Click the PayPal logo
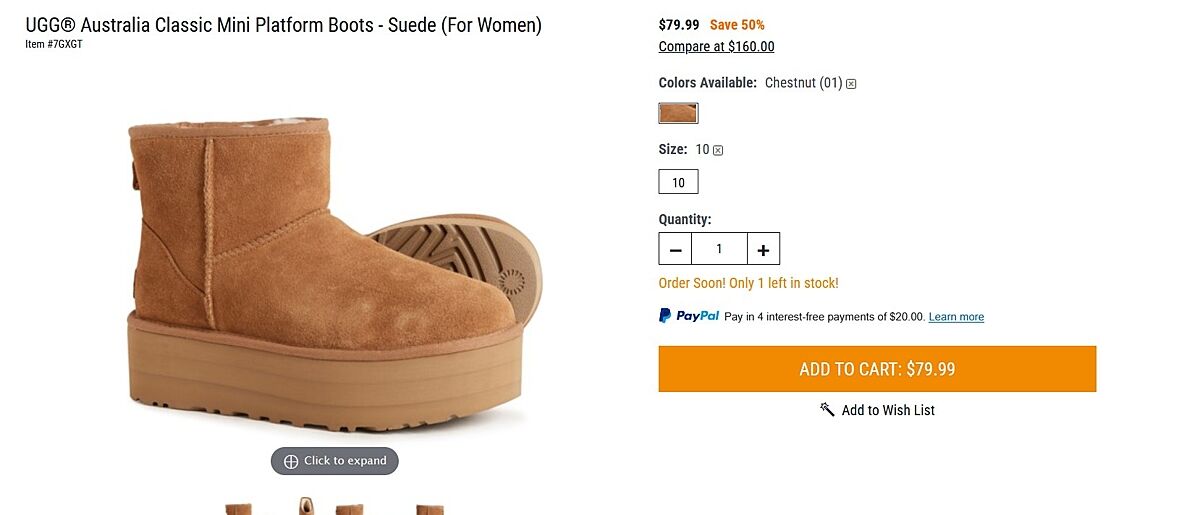Screen dimensions: 1200x515 [x=689, y=316]
